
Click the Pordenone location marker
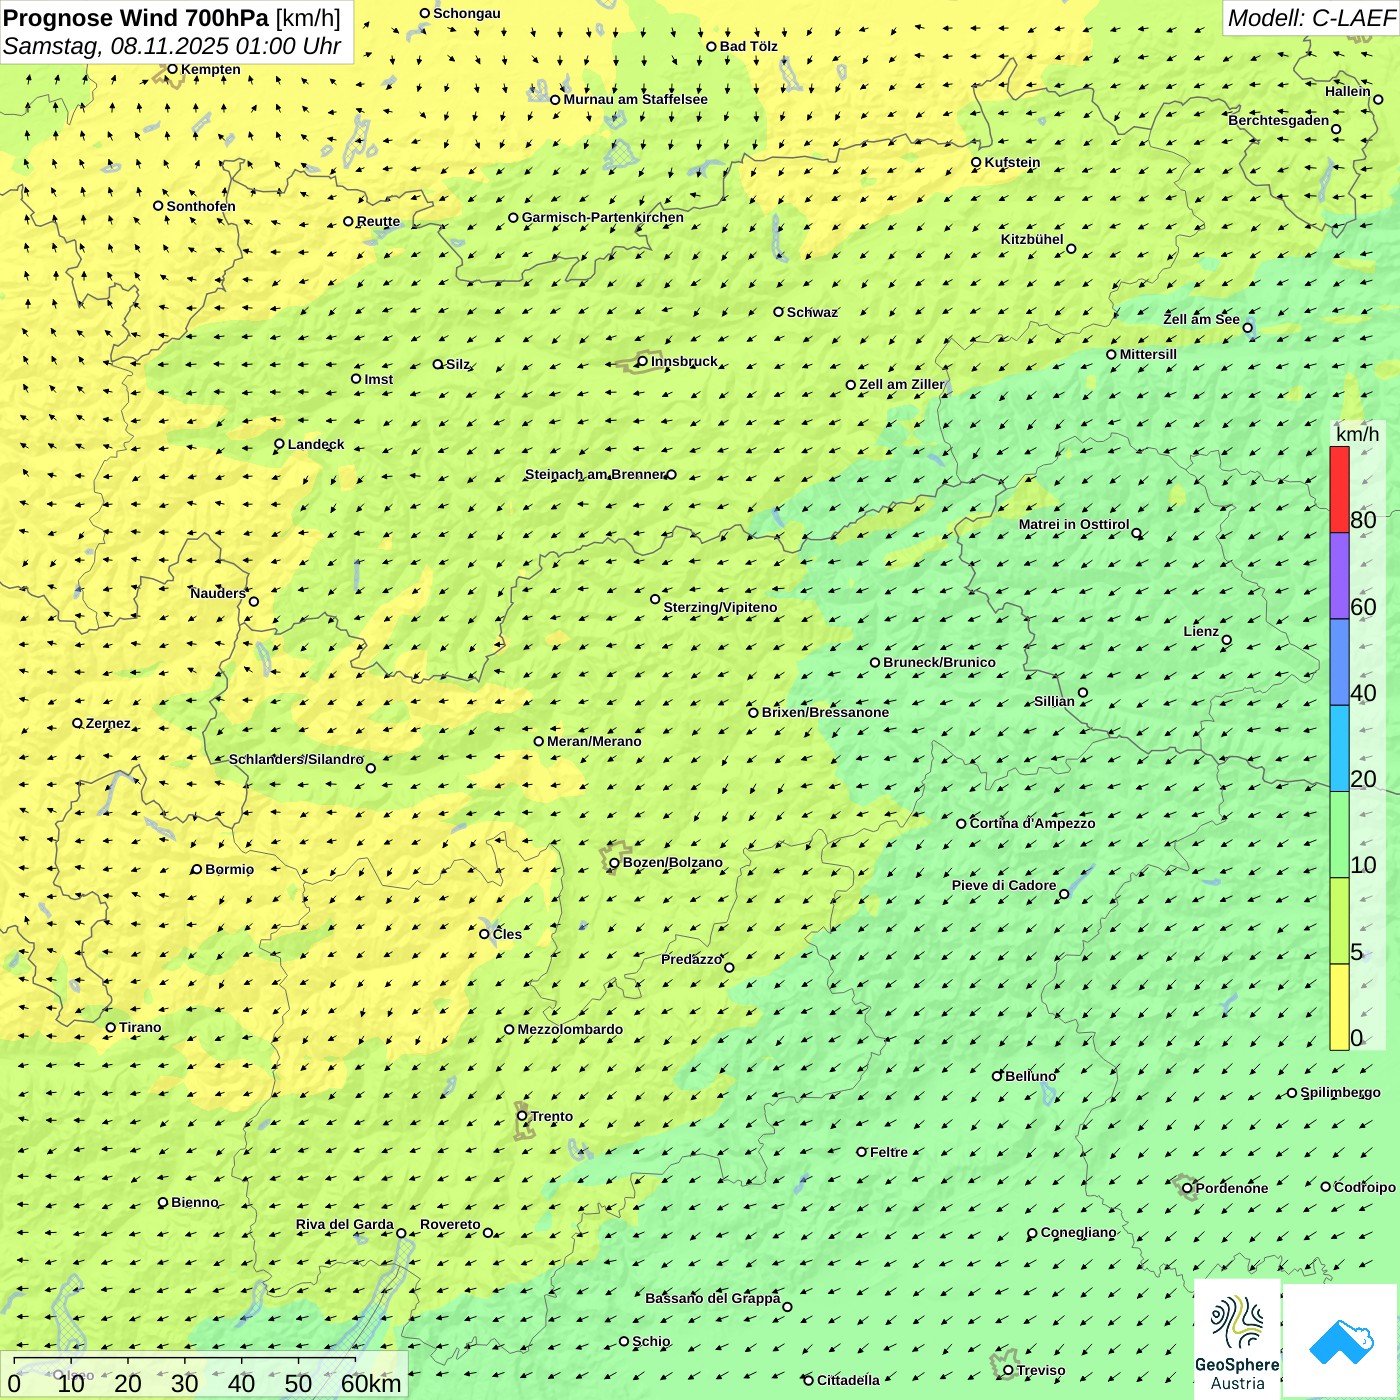[1187, 1188]
